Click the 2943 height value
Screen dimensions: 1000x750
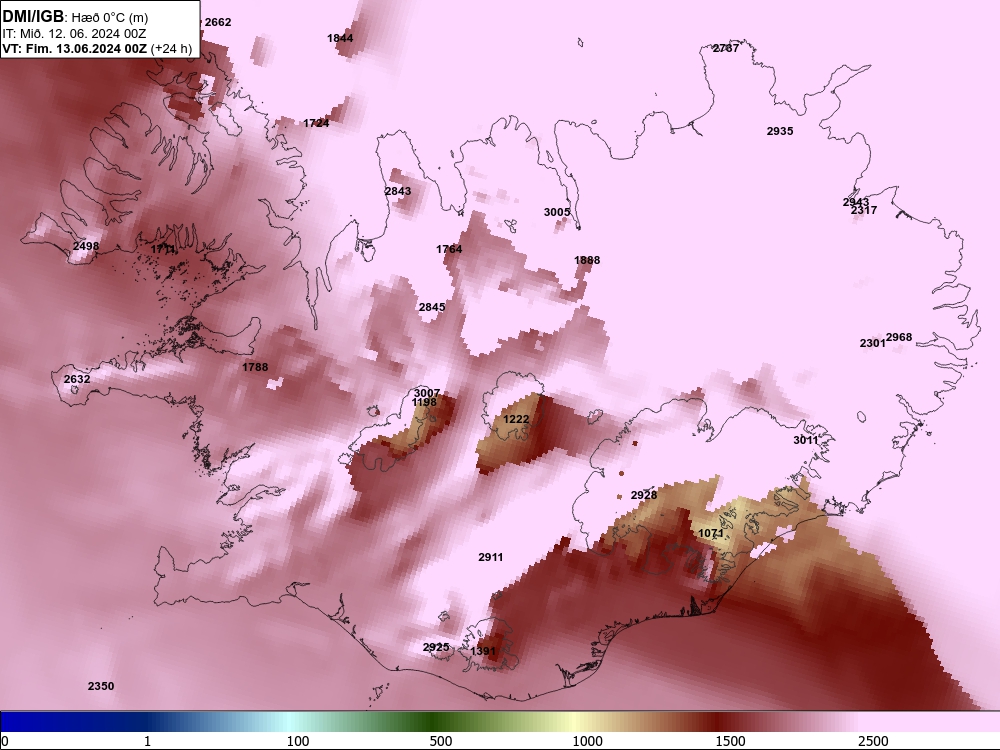[x=856, y=202]
